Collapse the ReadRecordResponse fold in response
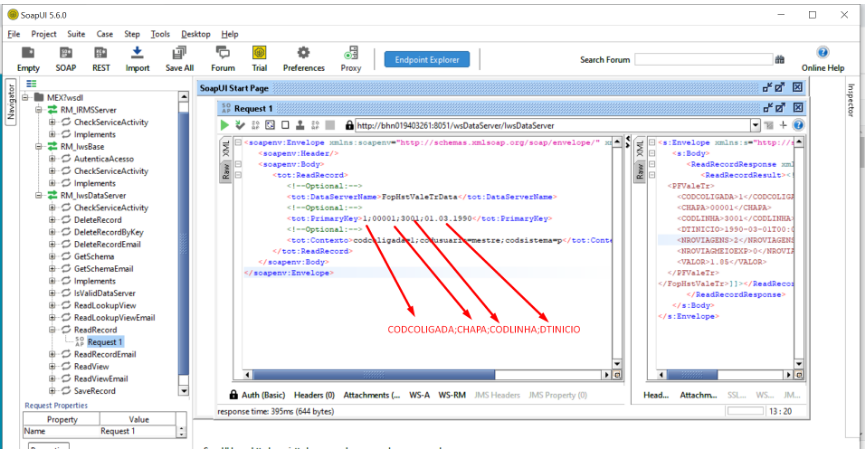This screenshot has width=866, height=452. click(652, 164)
